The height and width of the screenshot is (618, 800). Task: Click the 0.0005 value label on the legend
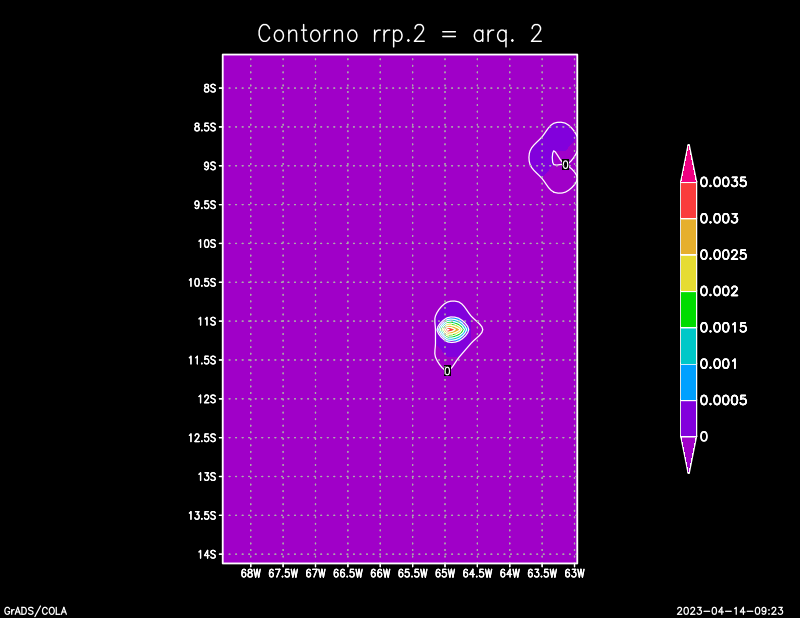[723, 400]
